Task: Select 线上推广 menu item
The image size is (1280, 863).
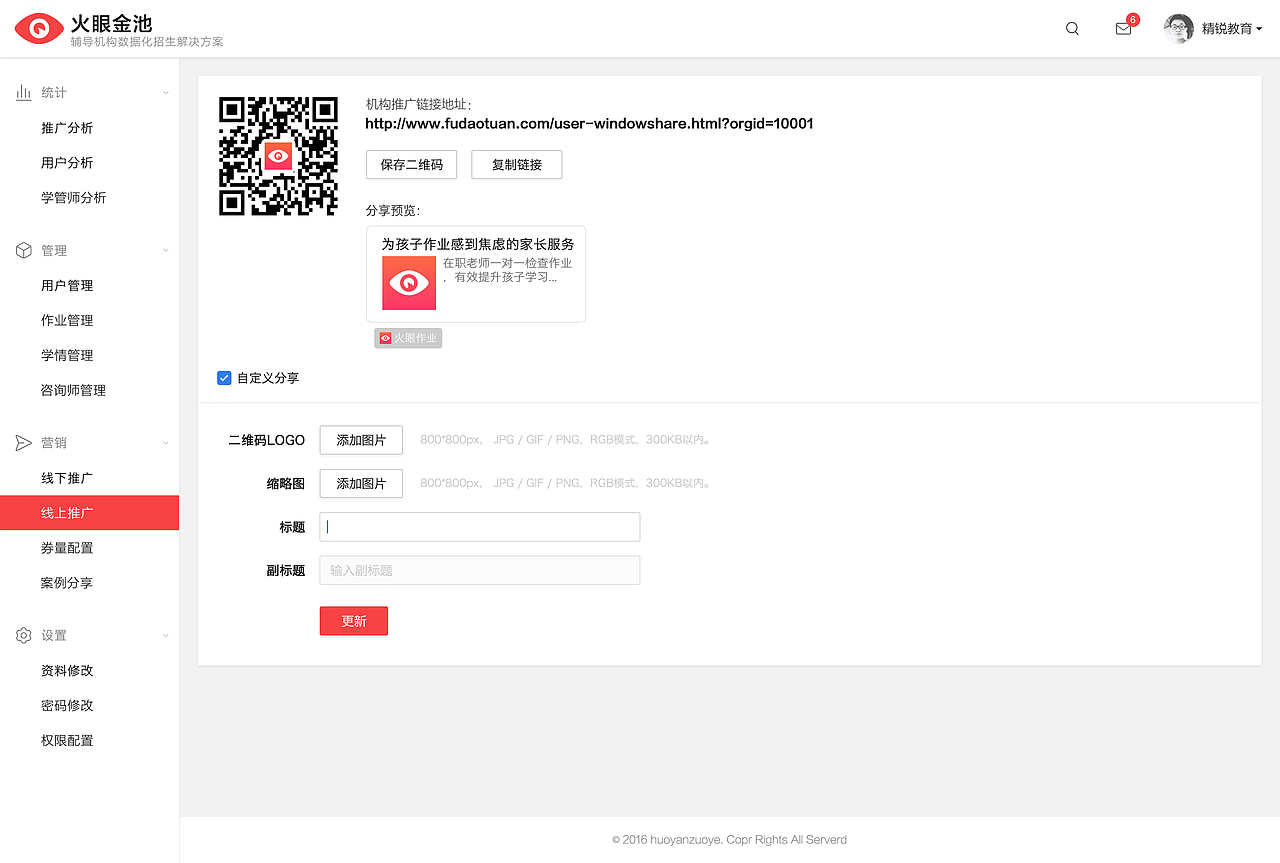Action: (x=89, y=513)
